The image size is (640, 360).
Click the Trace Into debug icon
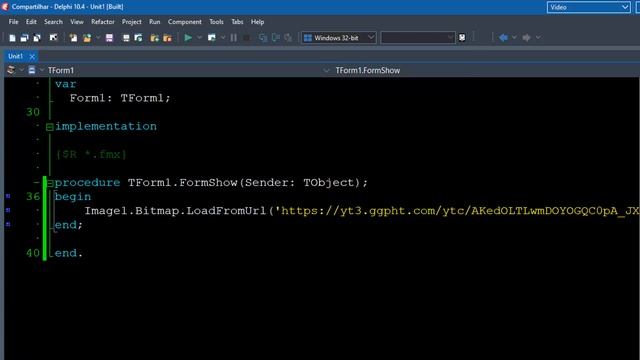coord(263,38)
